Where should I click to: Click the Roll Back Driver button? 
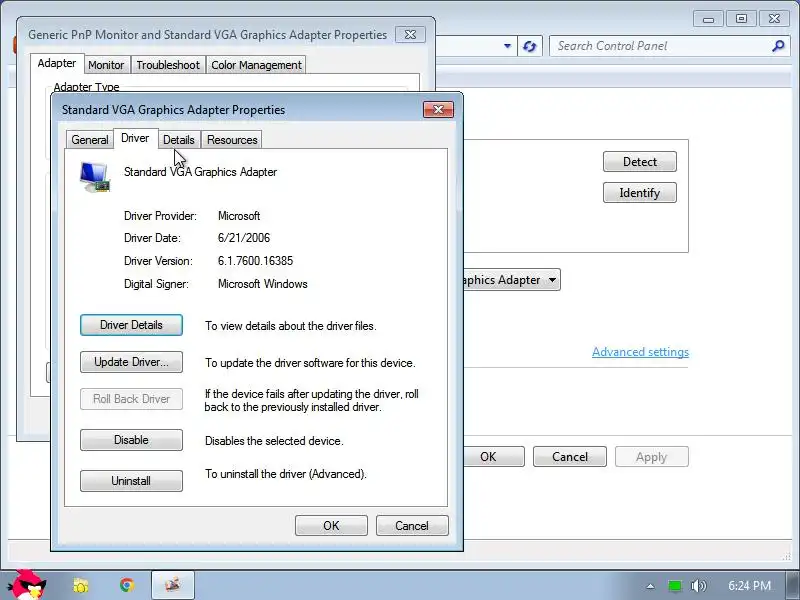point(131,399)
